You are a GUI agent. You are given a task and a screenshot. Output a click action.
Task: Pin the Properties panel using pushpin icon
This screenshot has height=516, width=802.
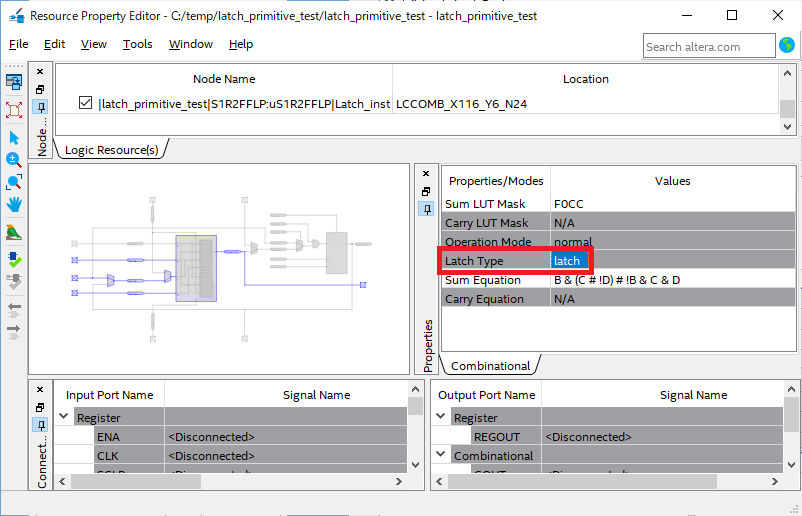click(425, 208)
